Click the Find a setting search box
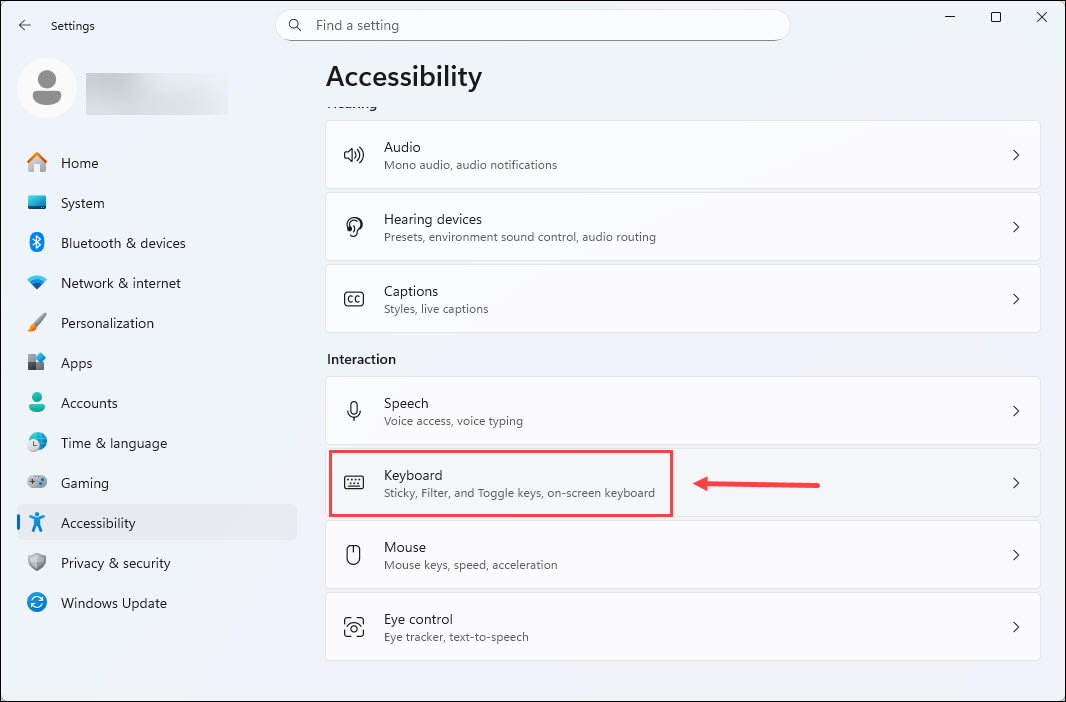This screenshot has height=702, width=1066. 532,25
